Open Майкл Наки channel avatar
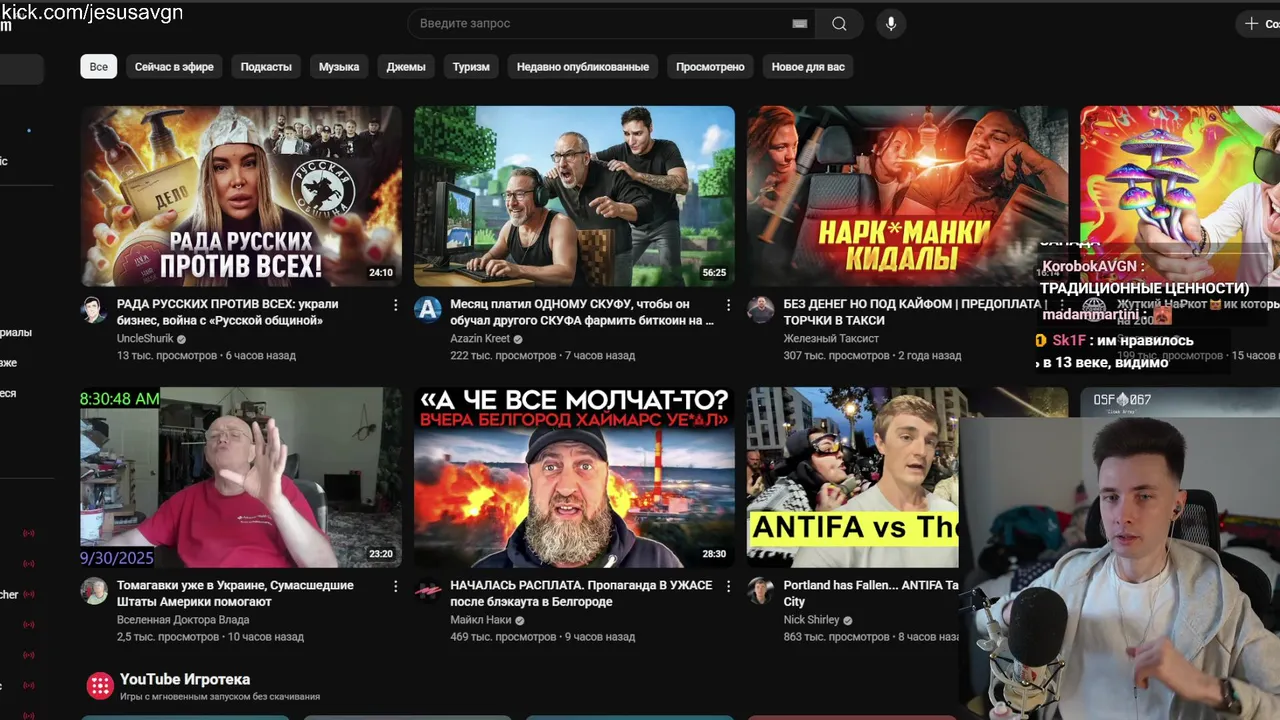 click(x=427, y=591)
